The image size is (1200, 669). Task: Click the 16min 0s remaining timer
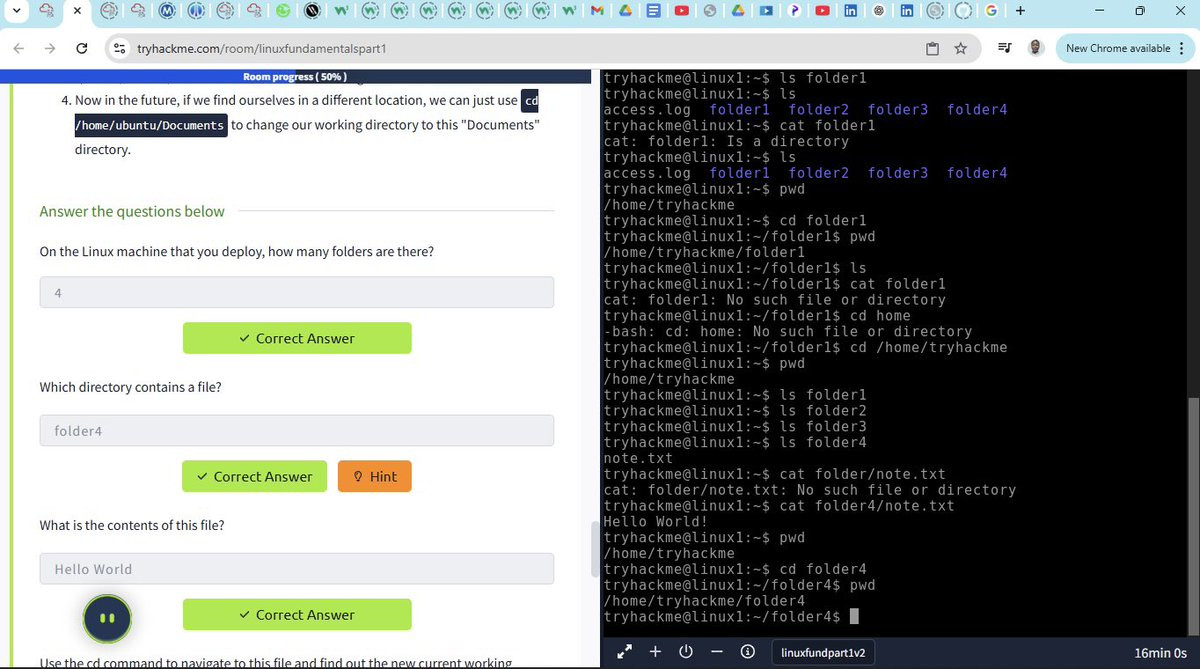(x=1160, y=652)
